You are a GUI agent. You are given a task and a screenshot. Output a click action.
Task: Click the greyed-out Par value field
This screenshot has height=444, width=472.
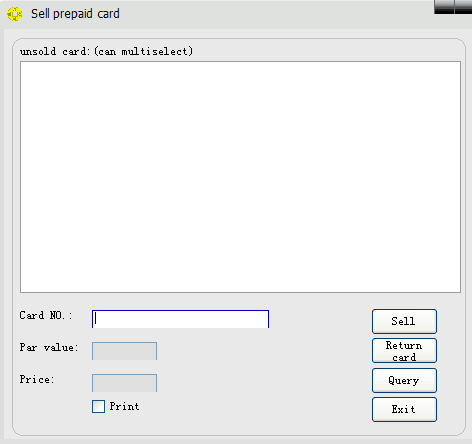pyautogui.click(x=124, y=351)
